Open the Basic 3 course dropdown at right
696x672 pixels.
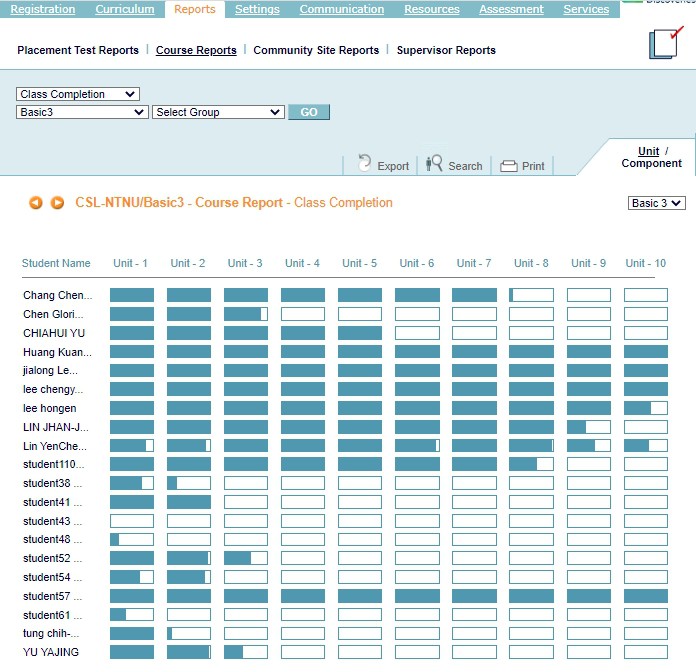(657, 203)
